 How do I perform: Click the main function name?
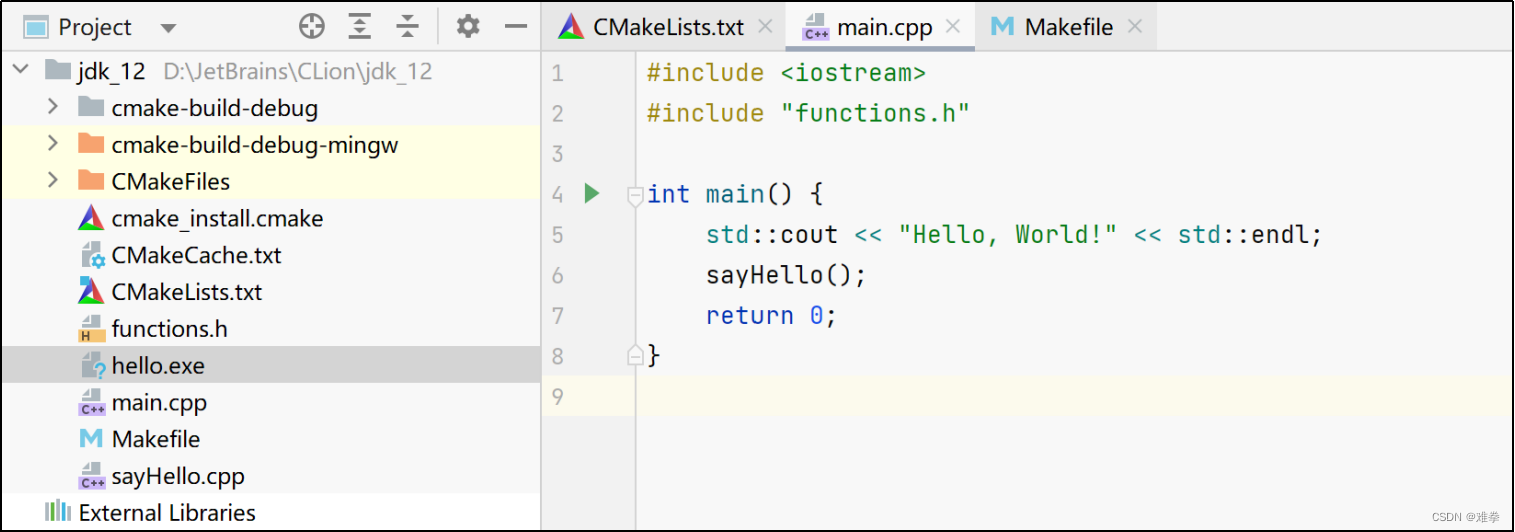click(x=735, y=194)
